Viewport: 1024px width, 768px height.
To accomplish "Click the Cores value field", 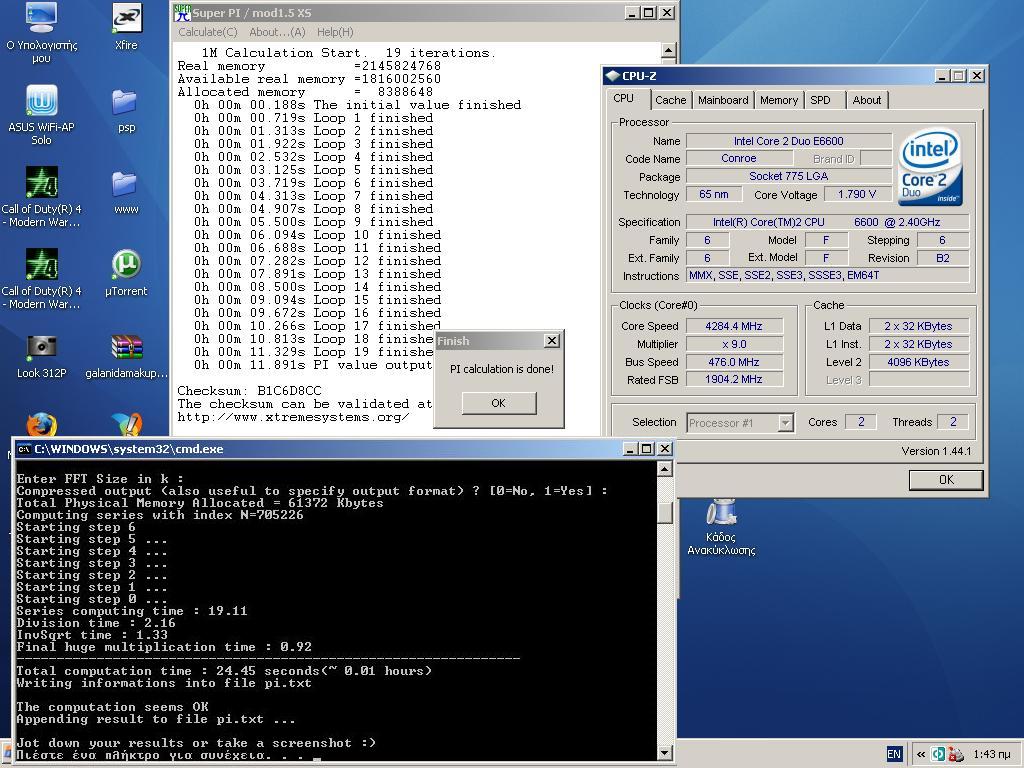I will [x=861, y=422].
